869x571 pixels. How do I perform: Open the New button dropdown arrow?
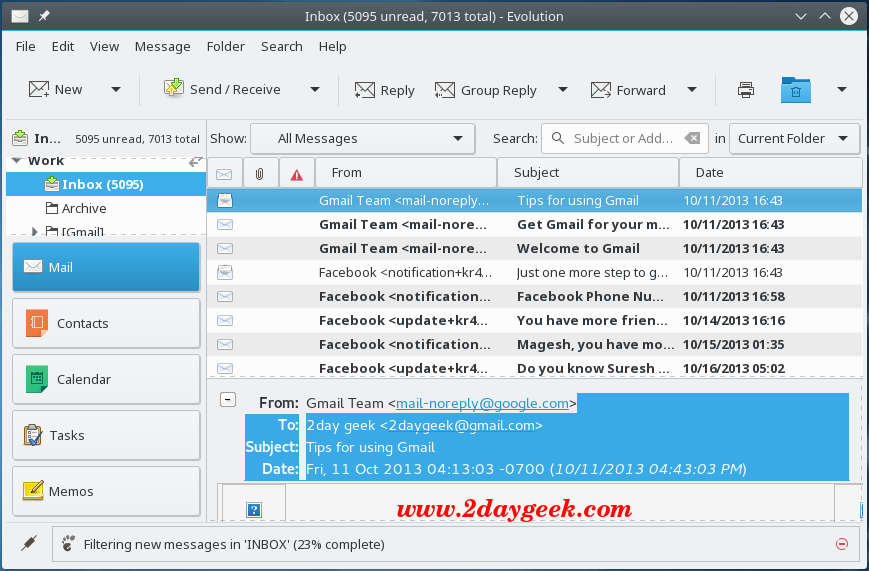(x=116, y=89)
